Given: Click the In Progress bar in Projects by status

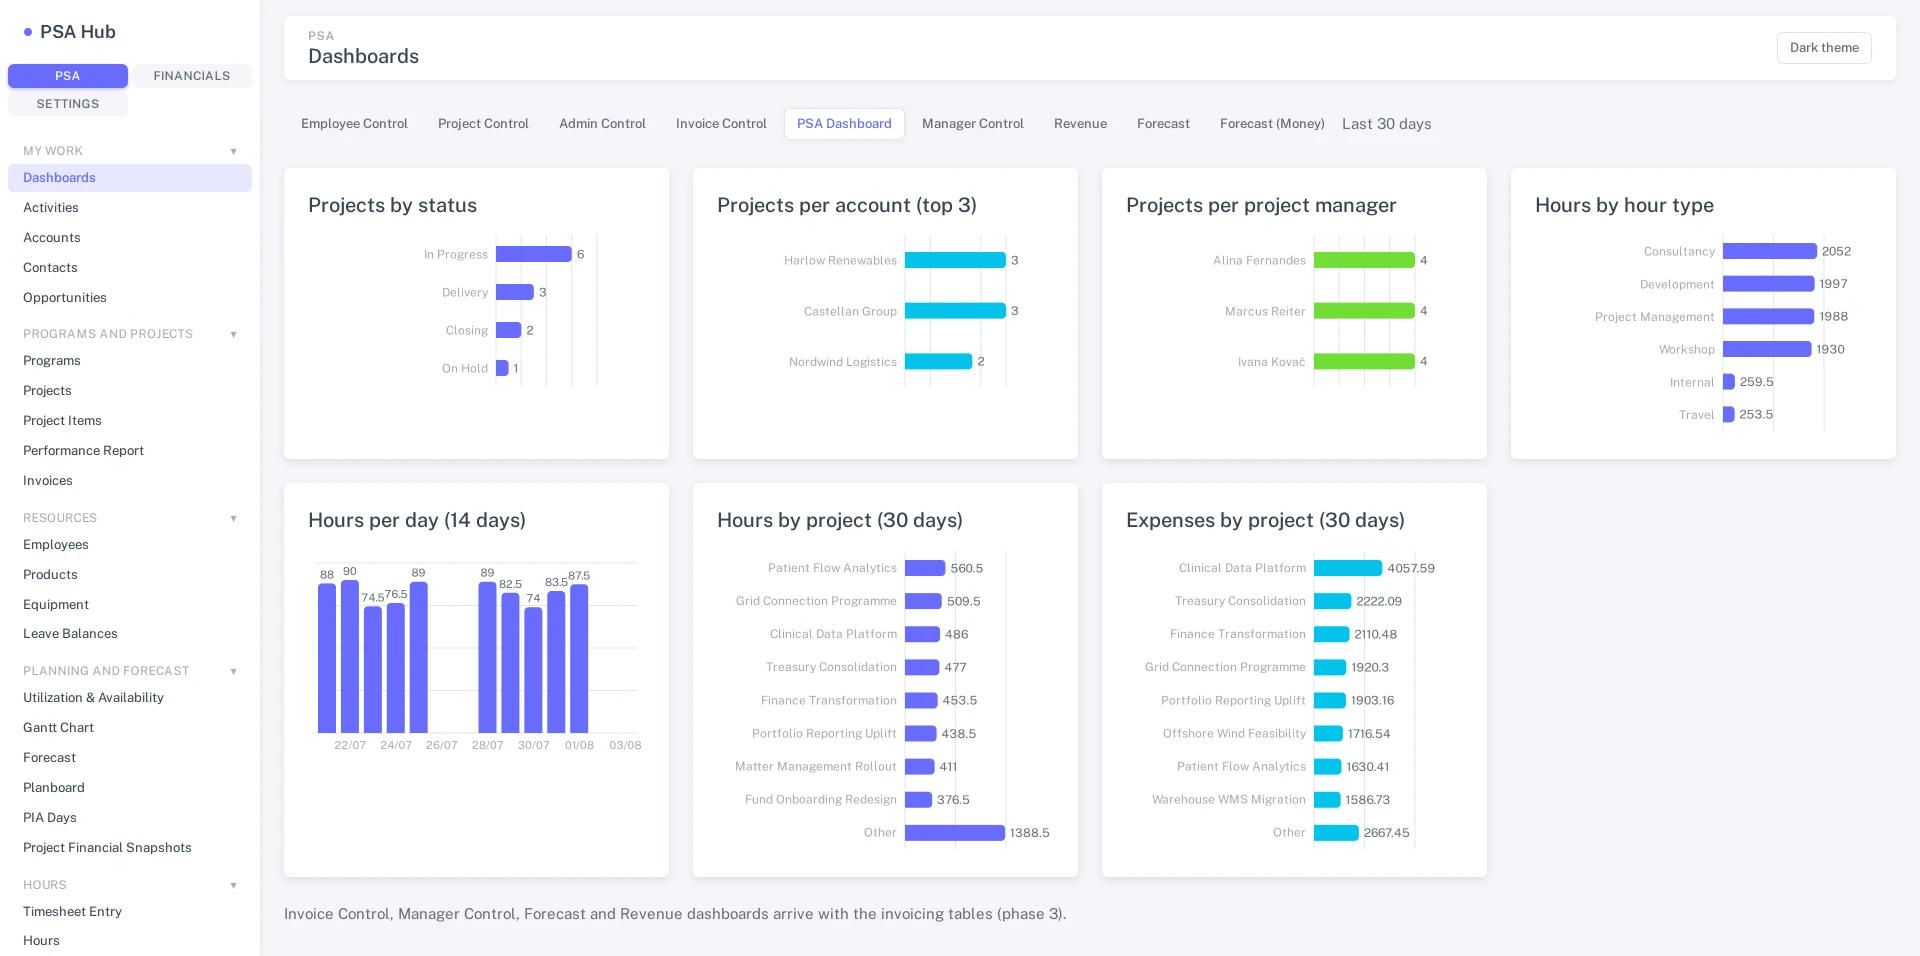Looking at the screenshot, I should [x=534, y=254].
